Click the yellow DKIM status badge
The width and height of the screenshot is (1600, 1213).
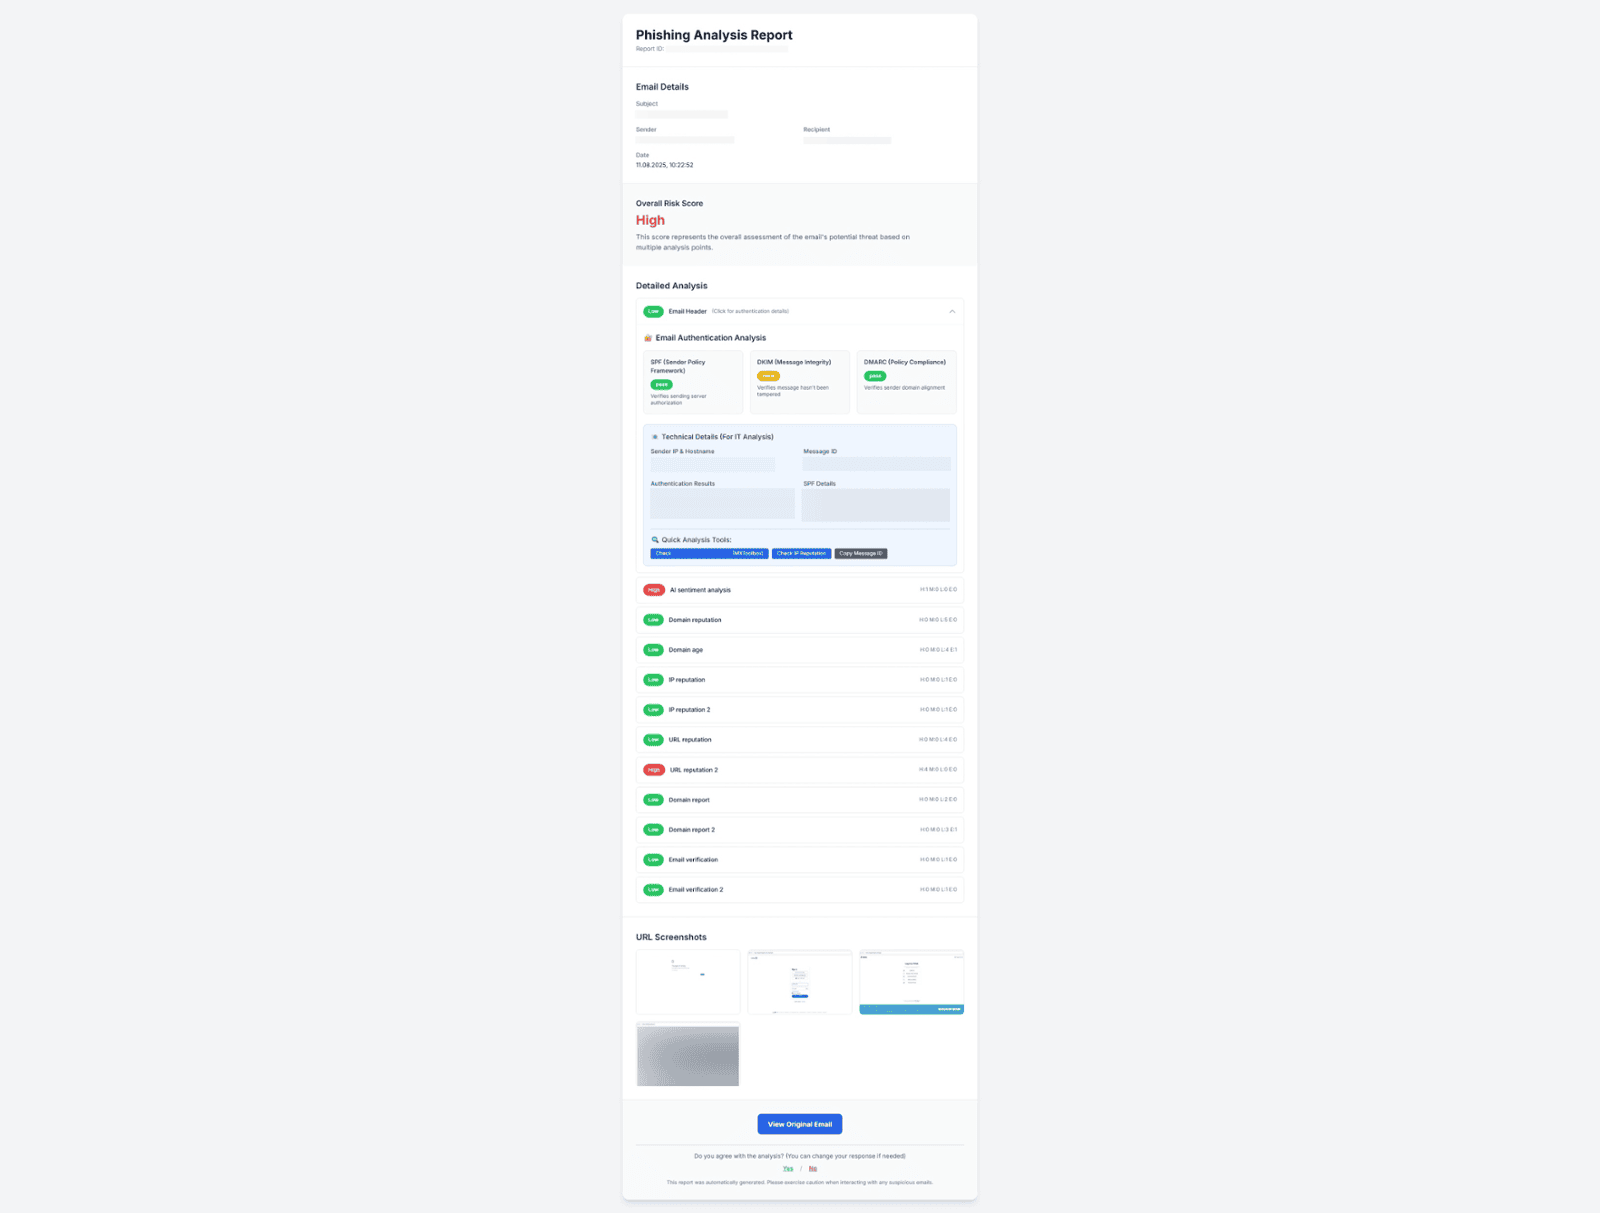[768, 376]
